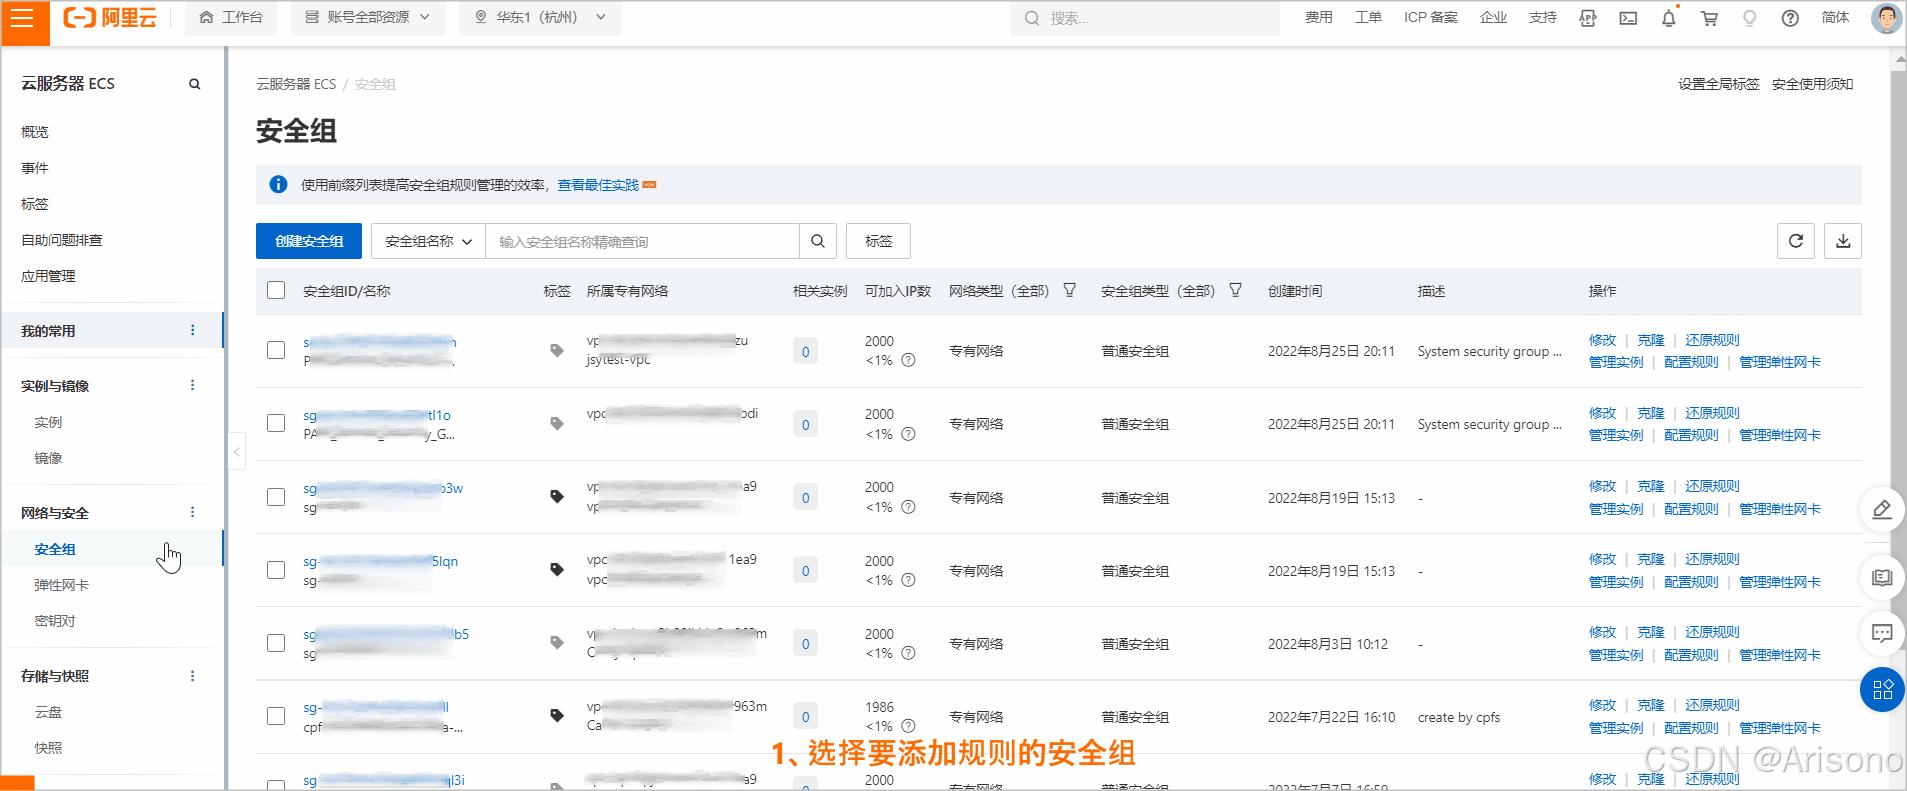Open the help question mark icon
The height and width of the screenshot is (791, 1907).
pyautogui.click(x=1790, y=18)
